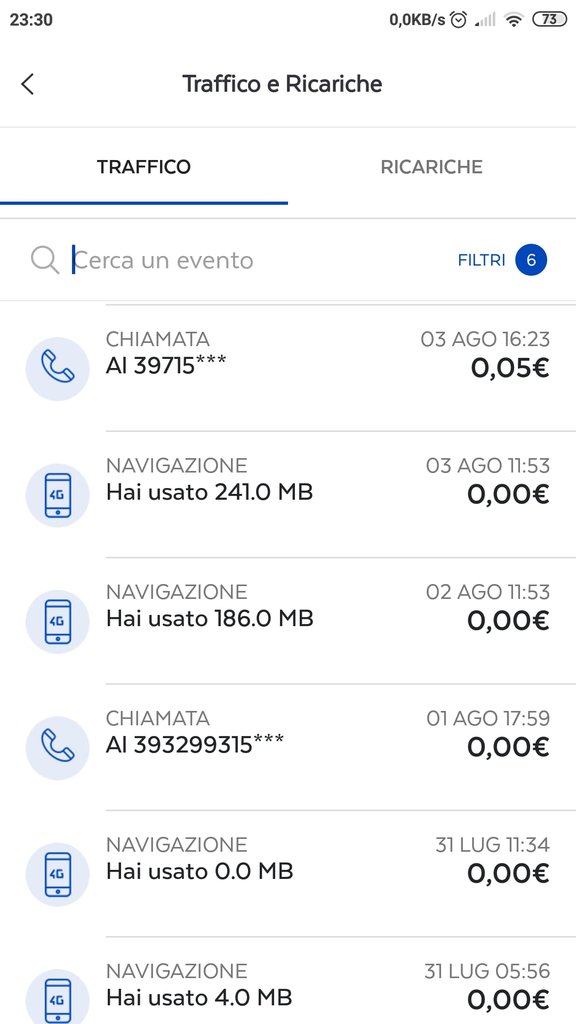Tap the battery indicator showing 73

point(549,20)
